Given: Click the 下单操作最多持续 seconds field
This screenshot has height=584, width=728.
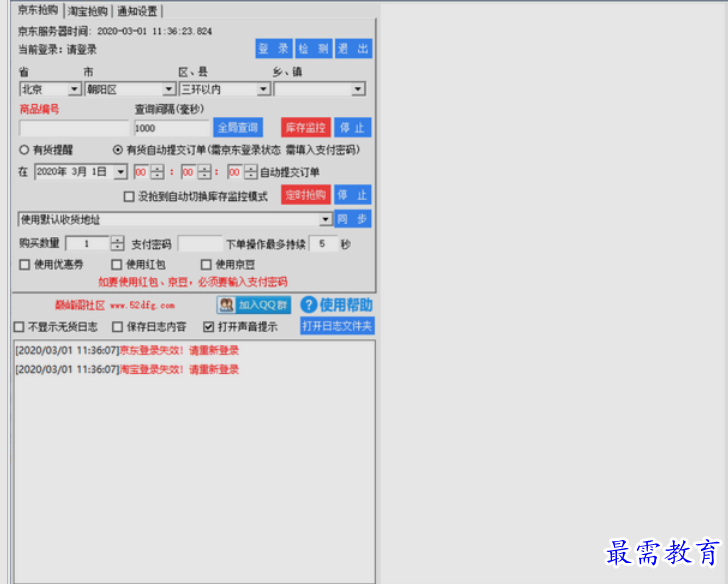Looking at the screenshot, I should [x=323, y=244].
